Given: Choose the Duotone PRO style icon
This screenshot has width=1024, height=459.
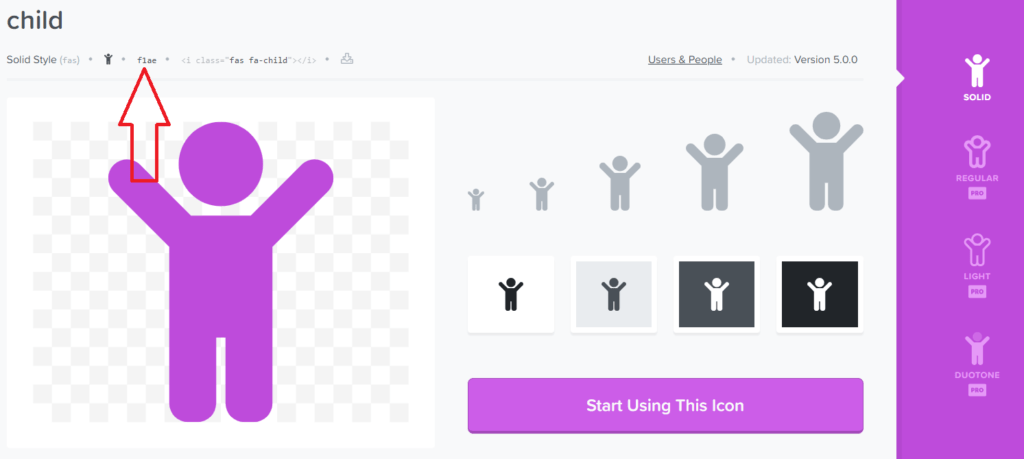Looking at the screenshot, I should click(x=977, y=364).
